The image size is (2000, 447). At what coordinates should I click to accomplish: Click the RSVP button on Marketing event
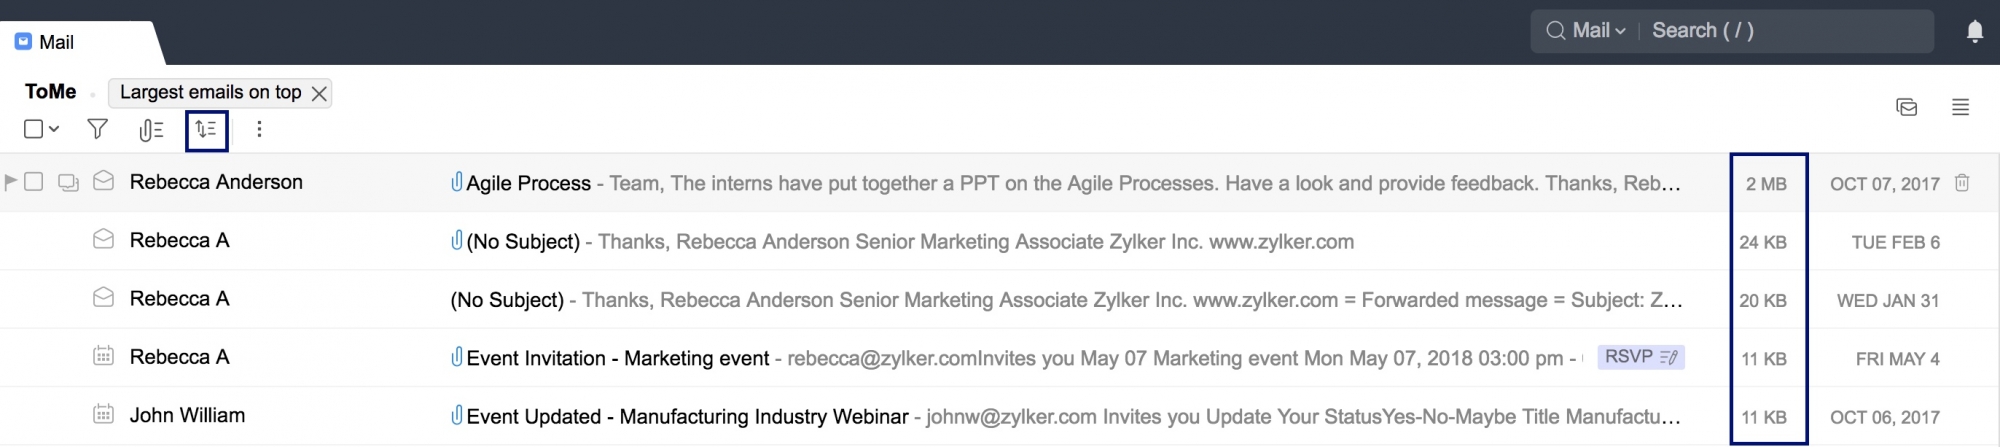tap(1640, 357)
